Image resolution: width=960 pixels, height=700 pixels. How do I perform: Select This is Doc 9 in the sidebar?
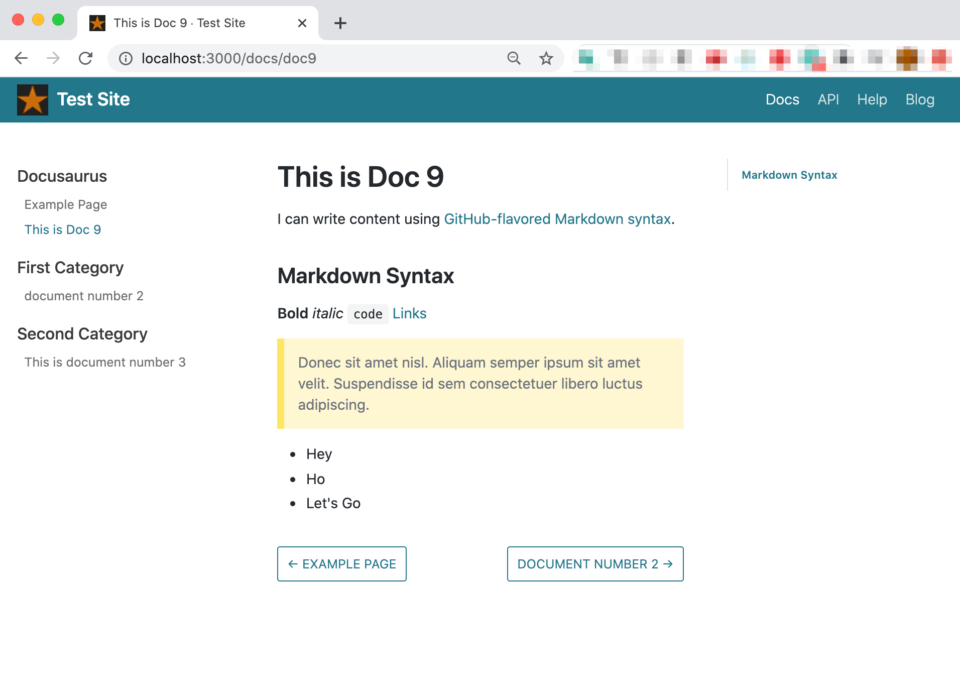pyautogui.click(x=62, y=229)
